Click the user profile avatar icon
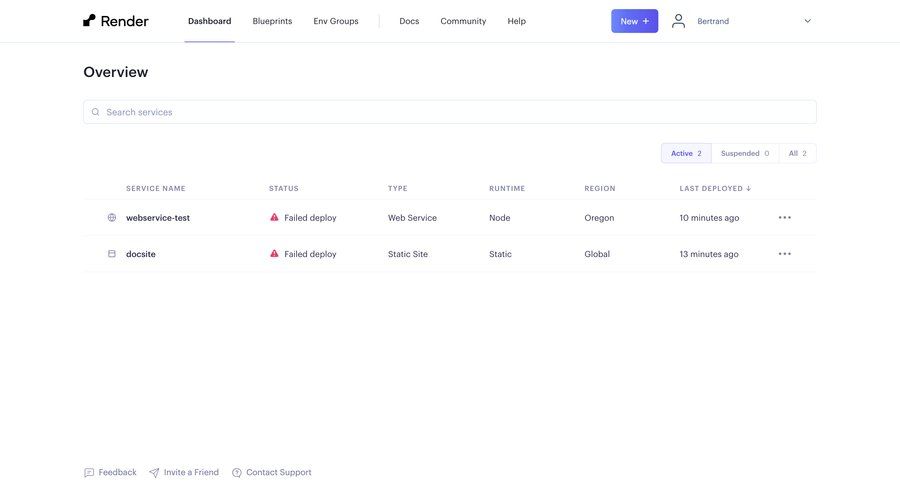The height and width of the screenshot is (484, 900). 679,21
